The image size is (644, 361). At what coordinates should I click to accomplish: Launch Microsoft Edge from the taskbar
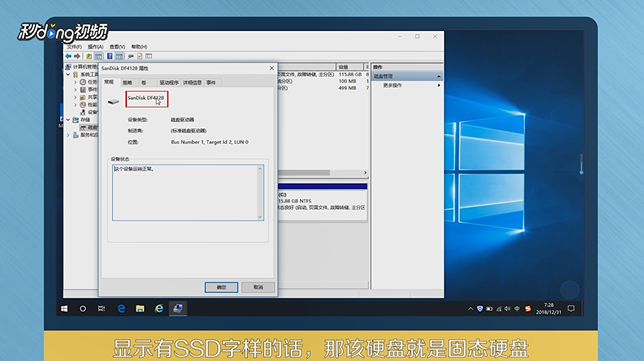click(121, 308)
